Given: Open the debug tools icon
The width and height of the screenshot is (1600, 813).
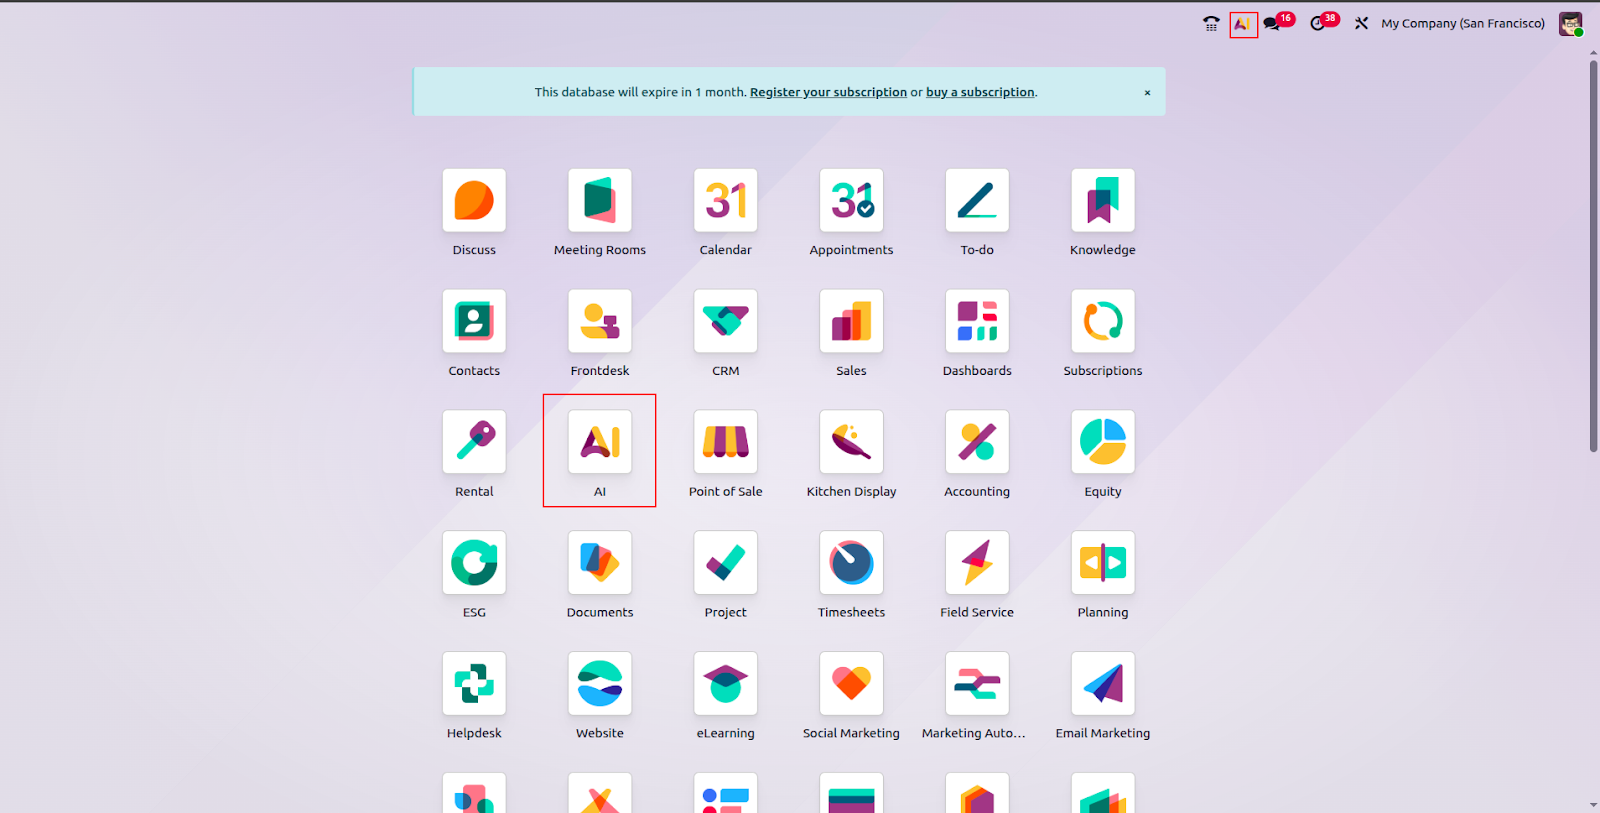Looking at the screenshot, I should pos(1361,24).
